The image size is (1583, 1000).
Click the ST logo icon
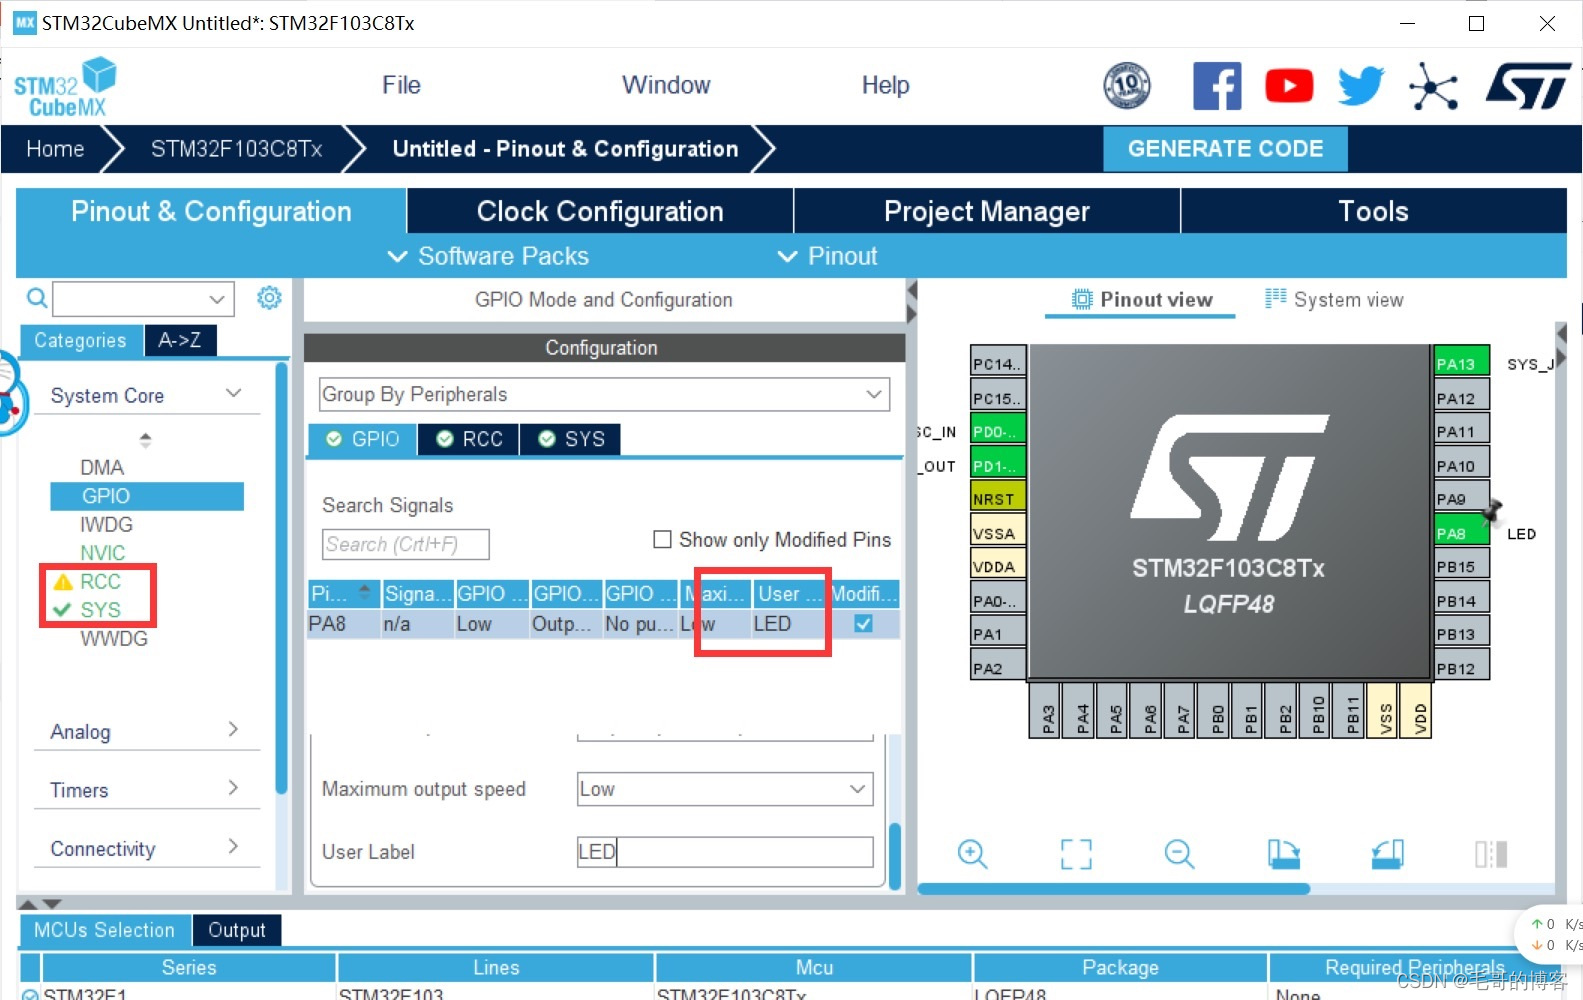pyautogui.click(x=1528, y=86)
